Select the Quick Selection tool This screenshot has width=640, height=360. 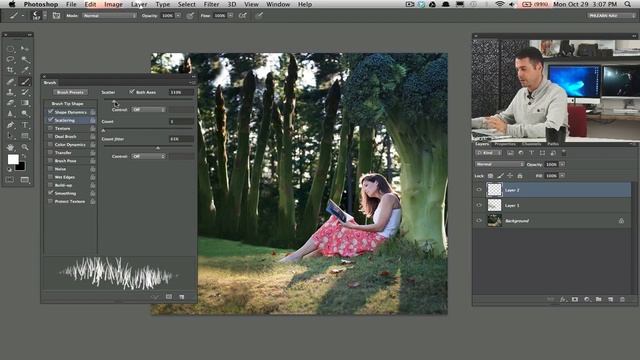pyautogui.click(x=25, y=60)
